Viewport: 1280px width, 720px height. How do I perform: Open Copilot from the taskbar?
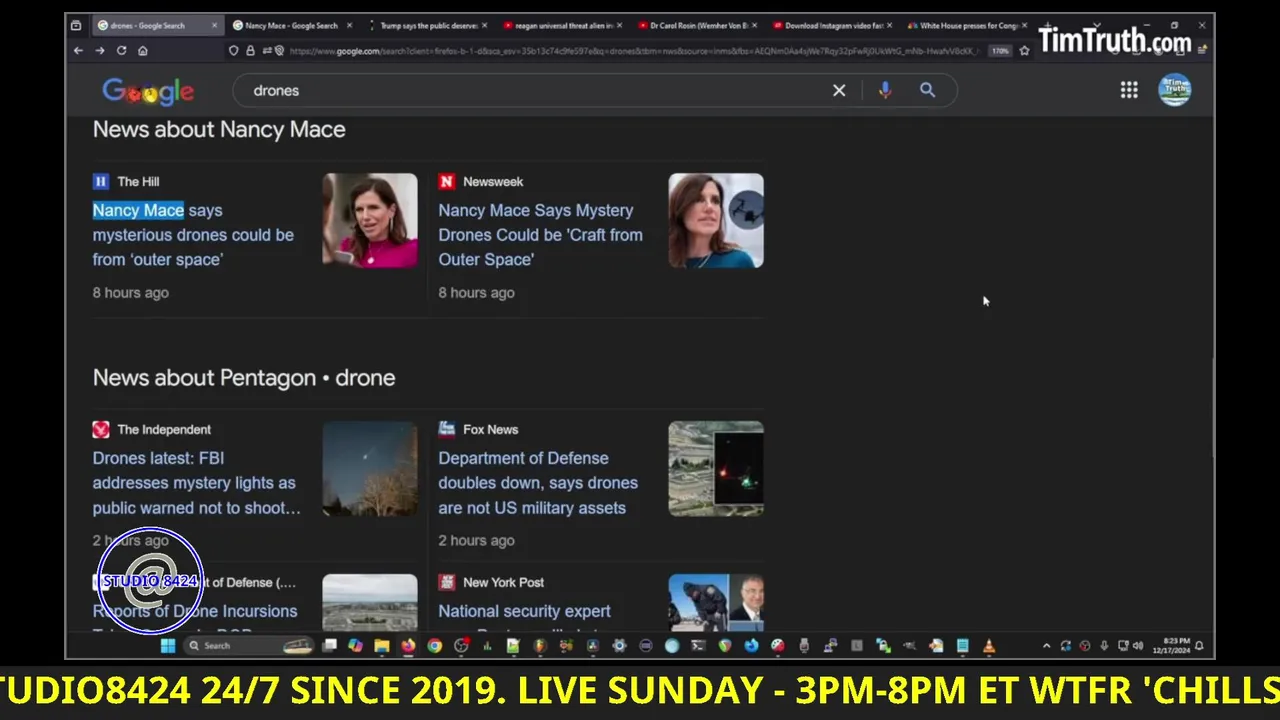click(x=355, y=646)
